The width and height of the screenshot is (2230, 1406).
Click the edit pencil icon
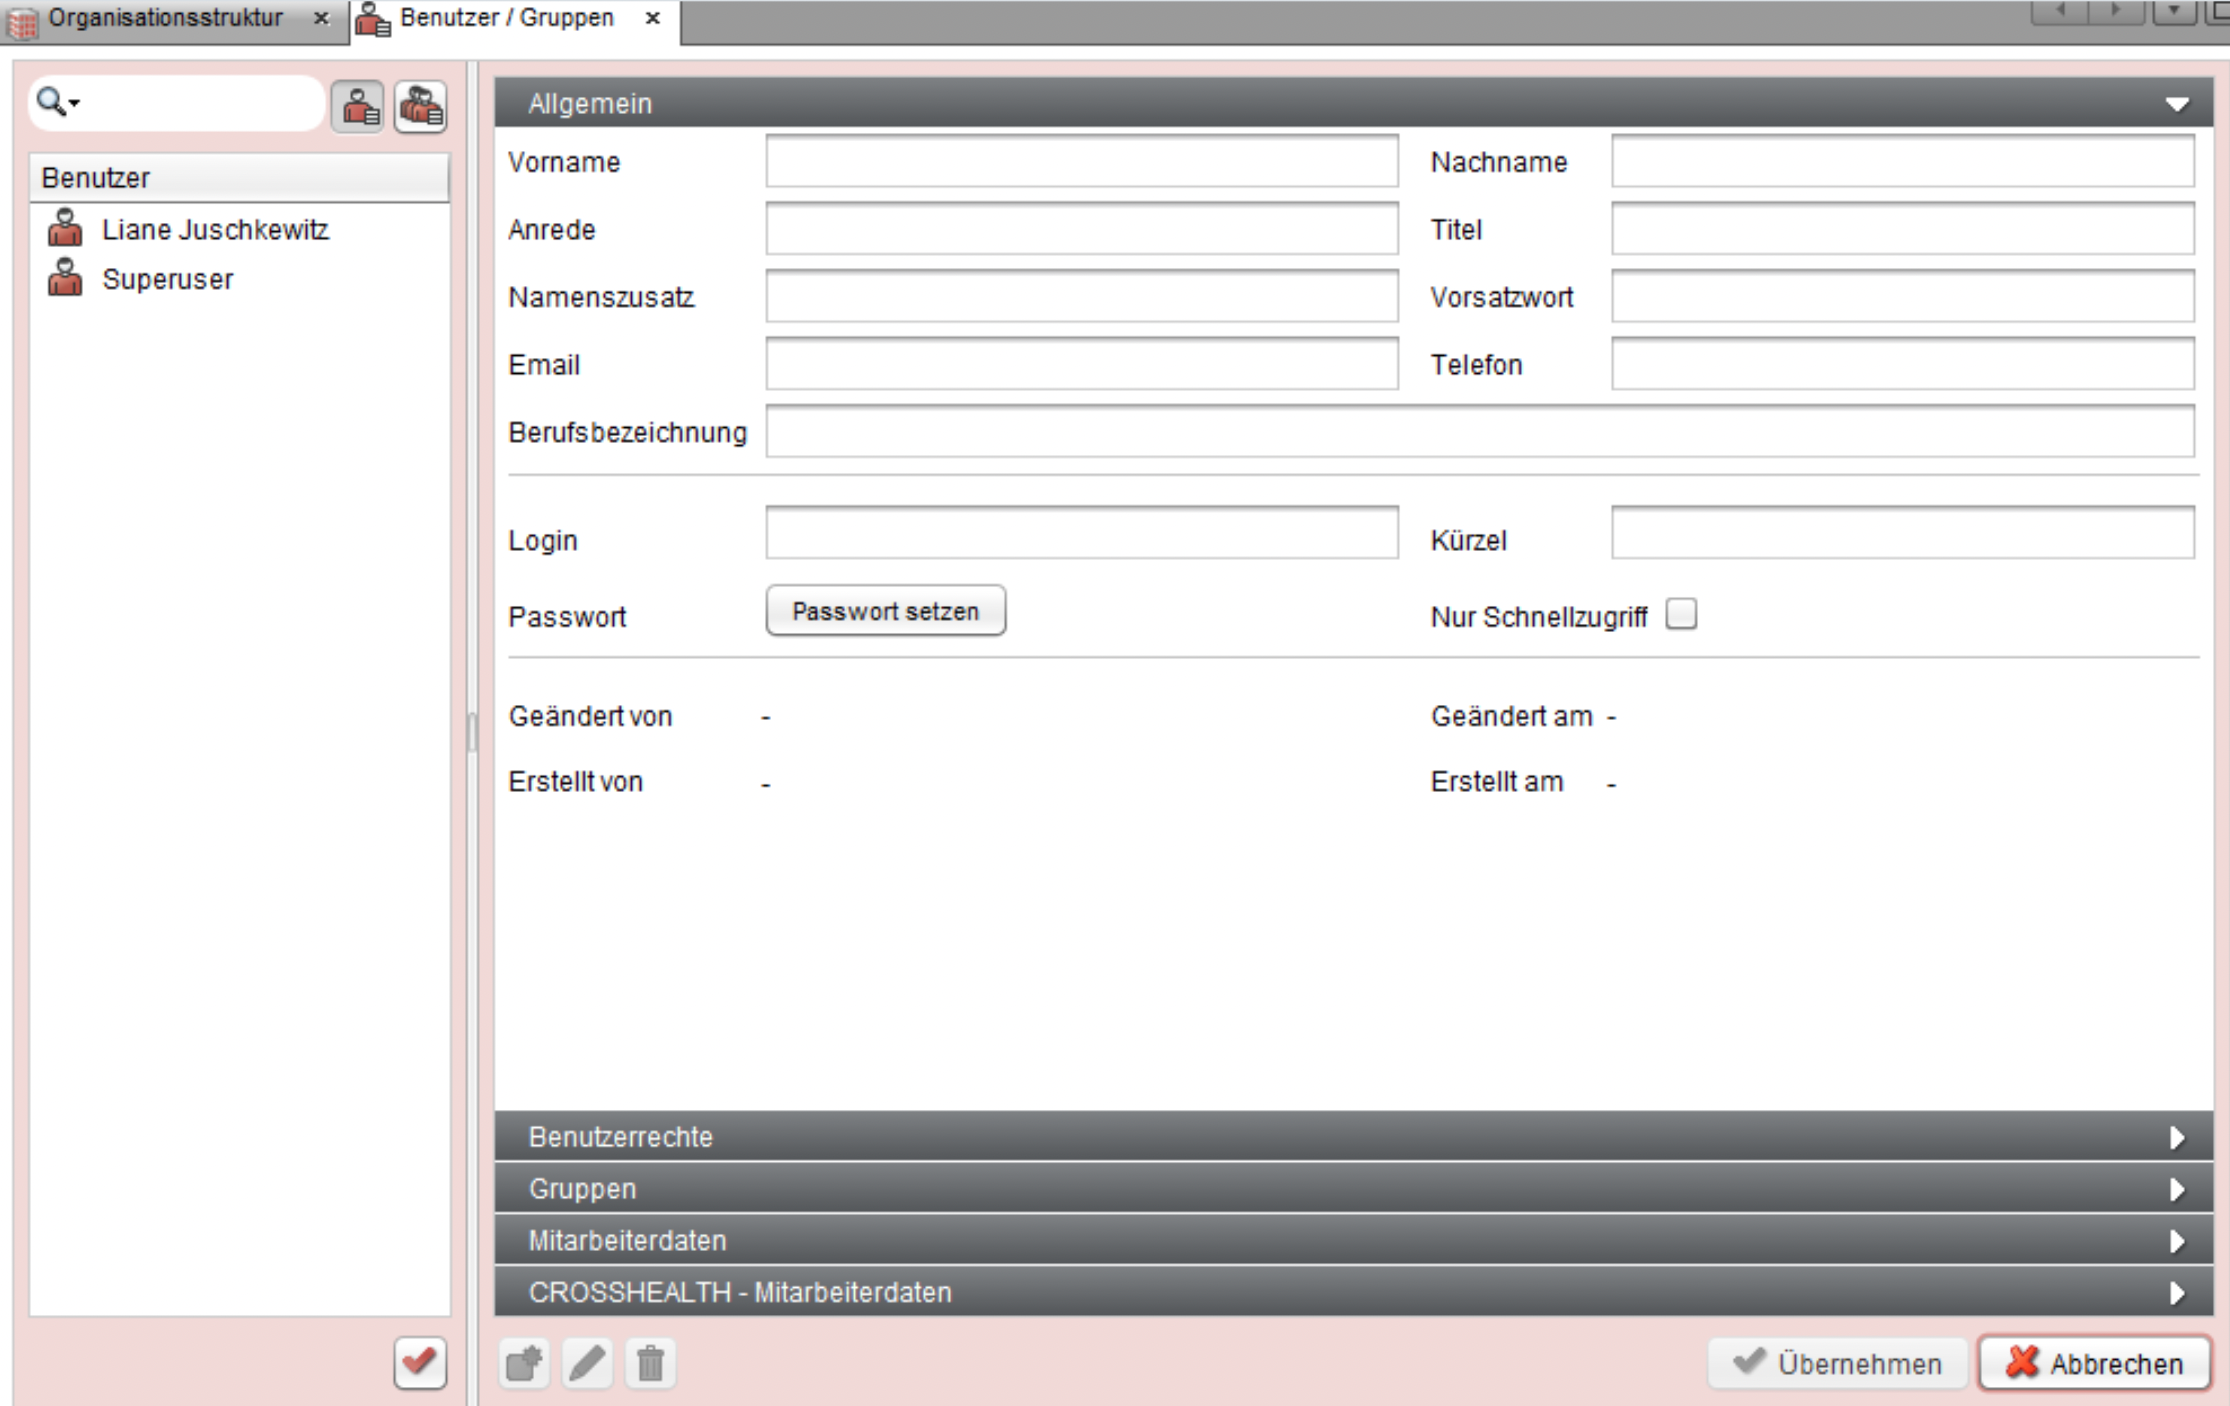pos(587,1363)
